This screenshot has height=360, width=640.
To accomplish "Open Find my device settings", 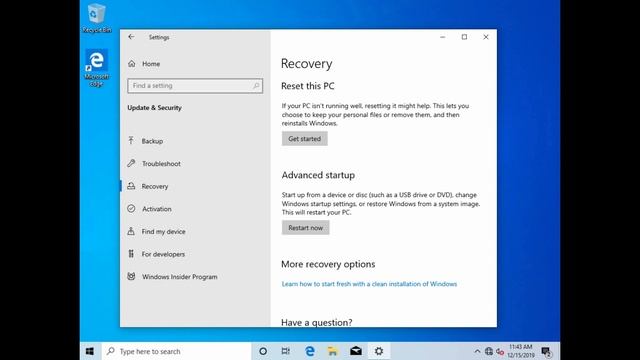I will [156, 231].
